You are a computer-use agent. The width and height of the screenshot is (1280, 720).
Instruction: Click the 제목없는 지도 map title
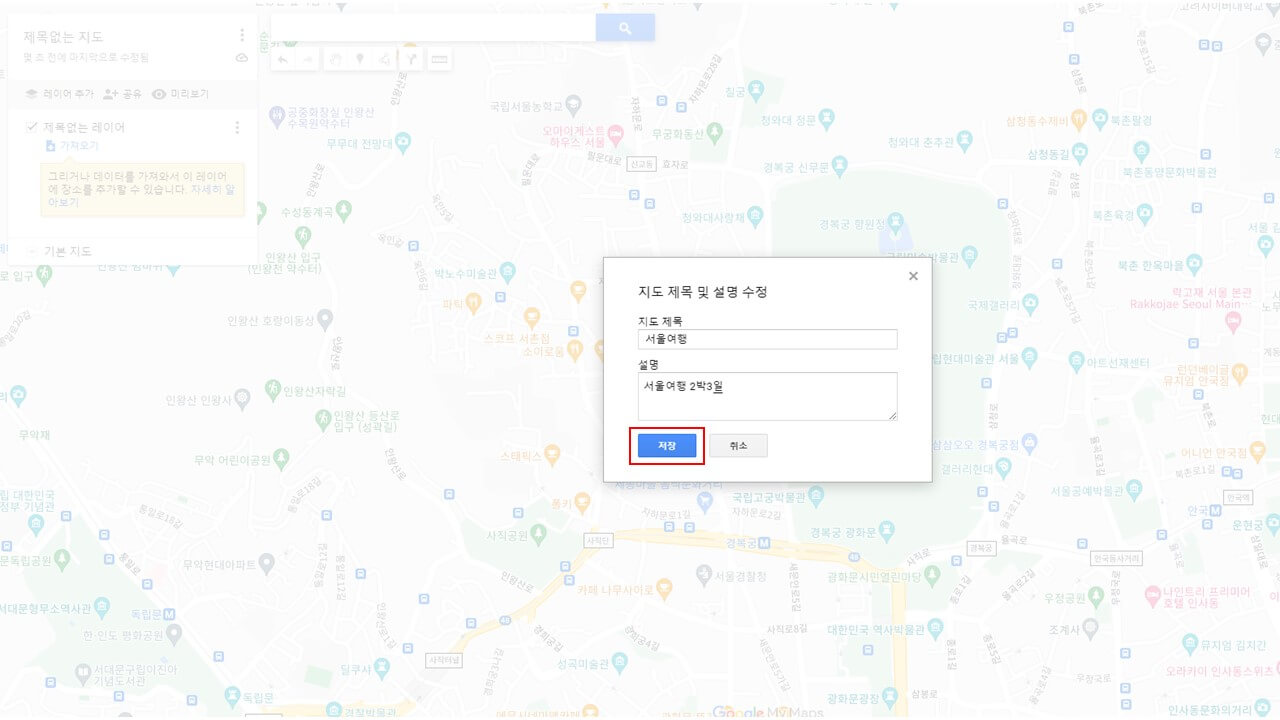coord(63,36)
